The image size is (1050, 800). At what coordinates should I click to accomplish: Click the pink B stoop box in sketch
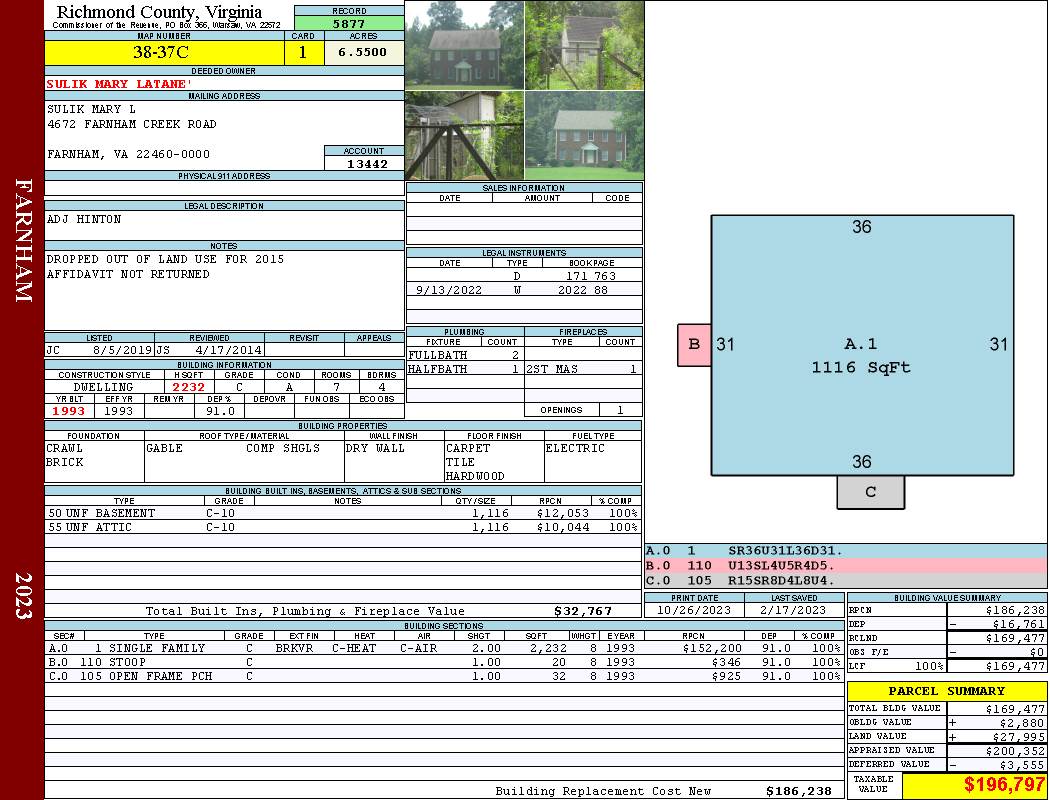tap(694, 344)
